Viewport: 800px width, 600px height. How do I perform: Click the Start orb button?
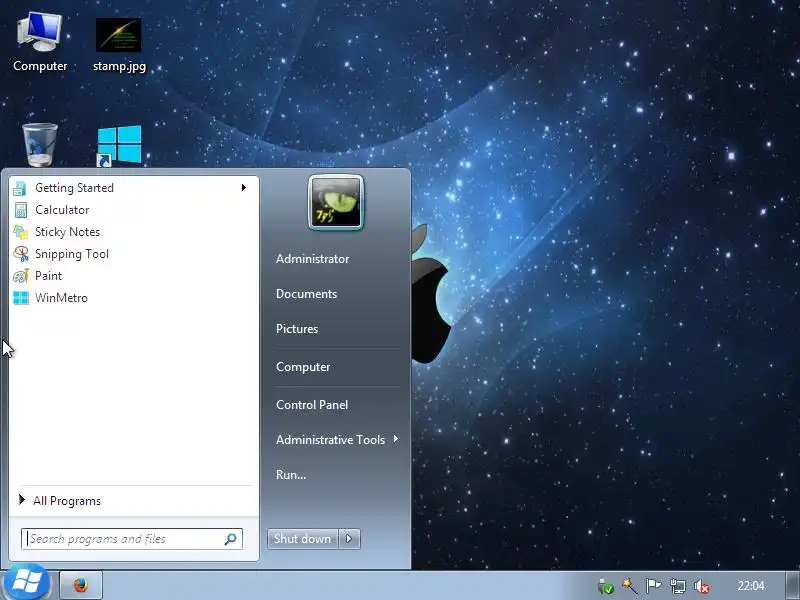pyautogui.click(x=27, y=583)
